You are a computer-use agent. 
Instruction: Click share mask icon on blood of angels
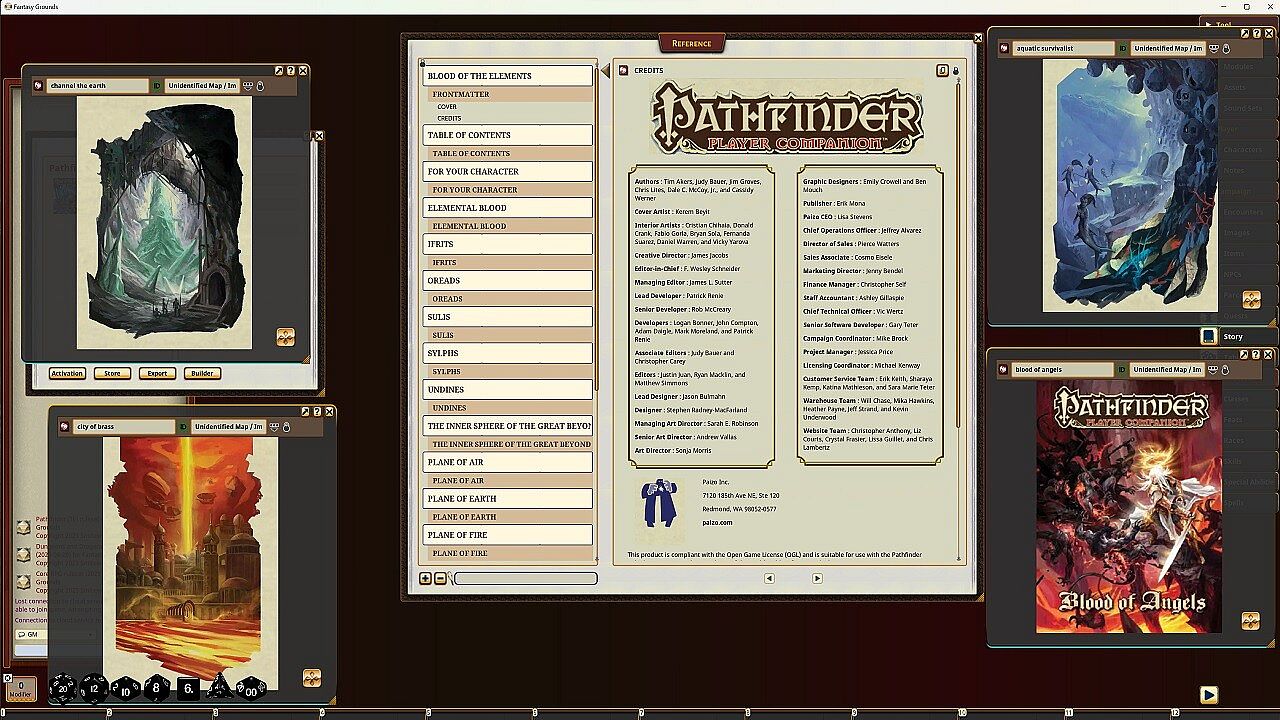pos(1214,370)
